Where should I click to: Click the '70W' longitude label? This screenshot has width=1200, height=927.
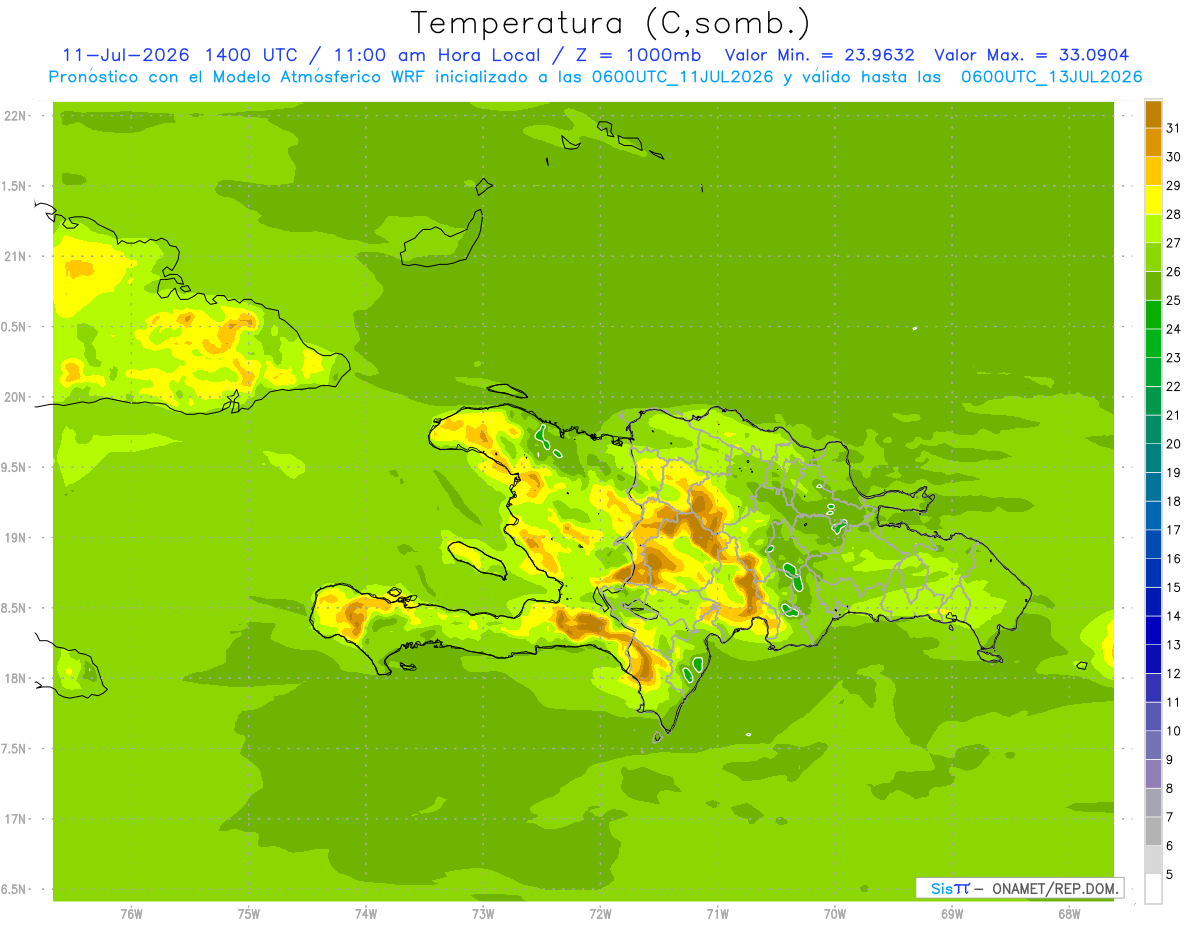point(835,914)
